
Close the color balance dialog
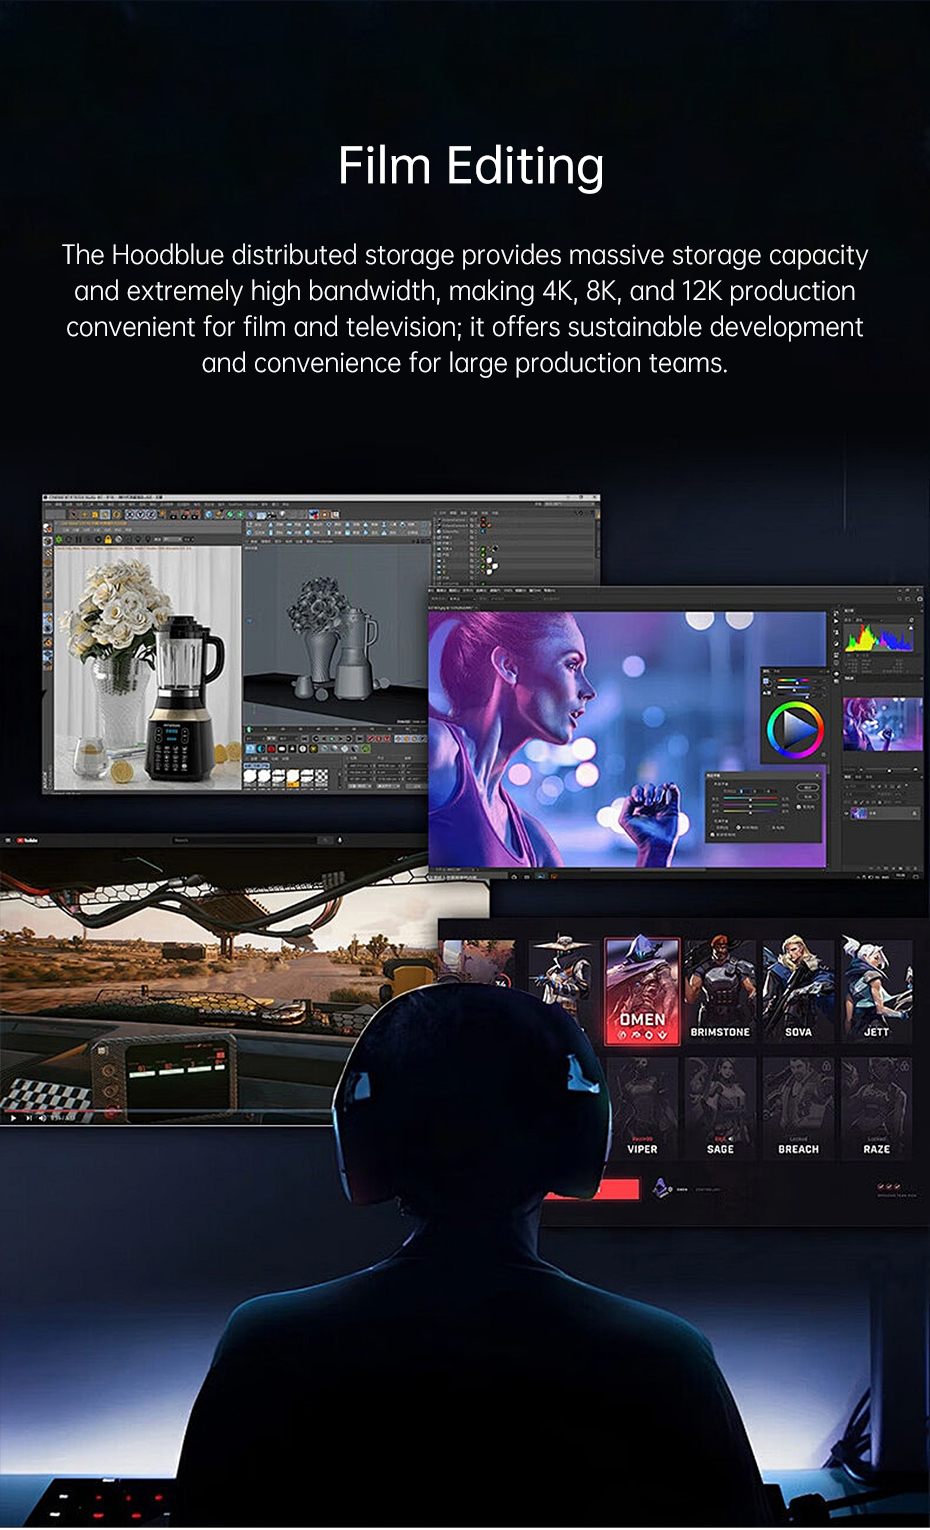pos(817,774)
